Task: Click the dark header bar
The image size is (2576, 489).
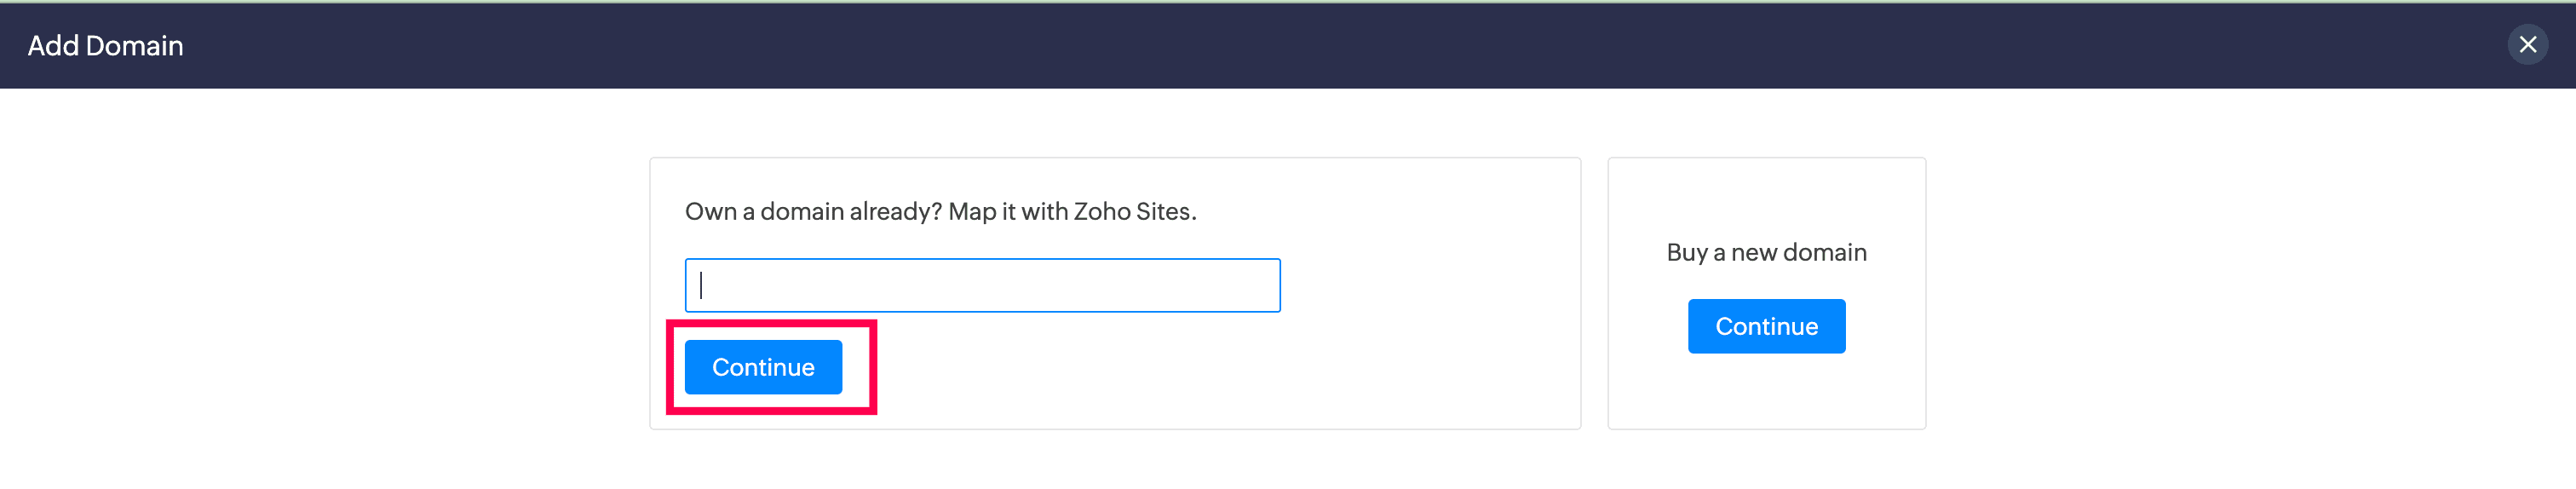Action: (1200, 46)
